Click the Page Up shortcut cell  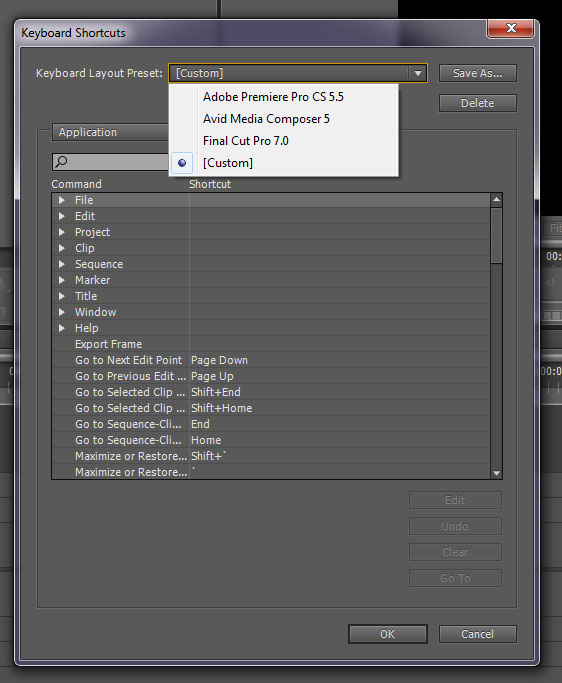(212, 376)
